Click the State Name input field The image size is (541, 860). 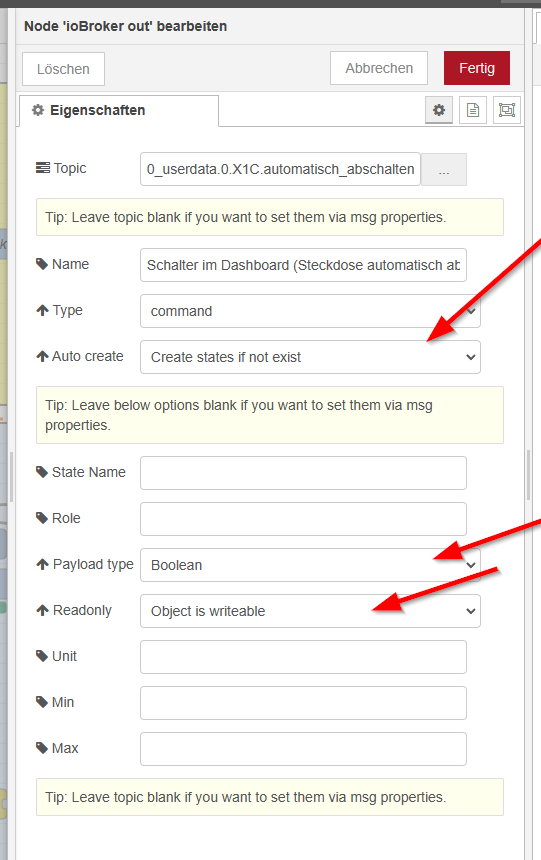pyautogui.click(x=303, y=473)
